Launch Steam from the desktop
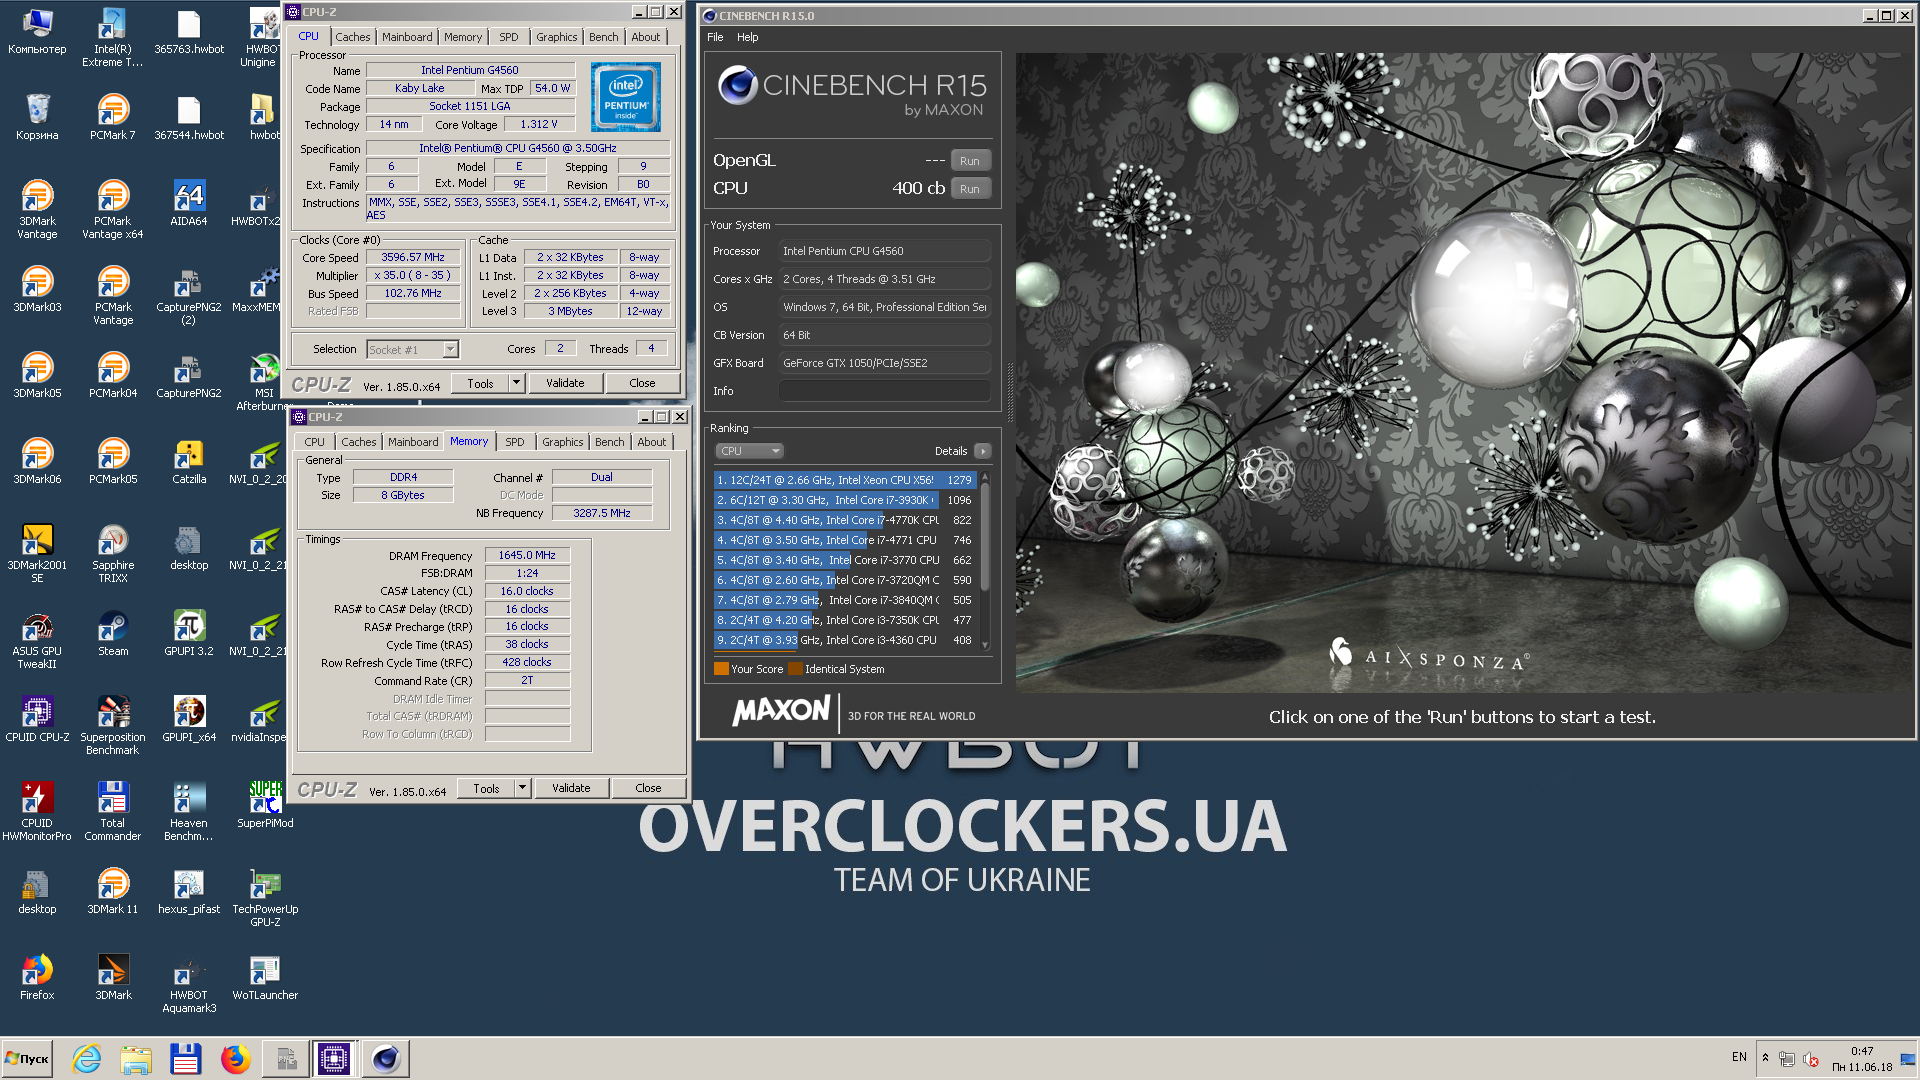1920x1080 pixels. pos(113,634)
